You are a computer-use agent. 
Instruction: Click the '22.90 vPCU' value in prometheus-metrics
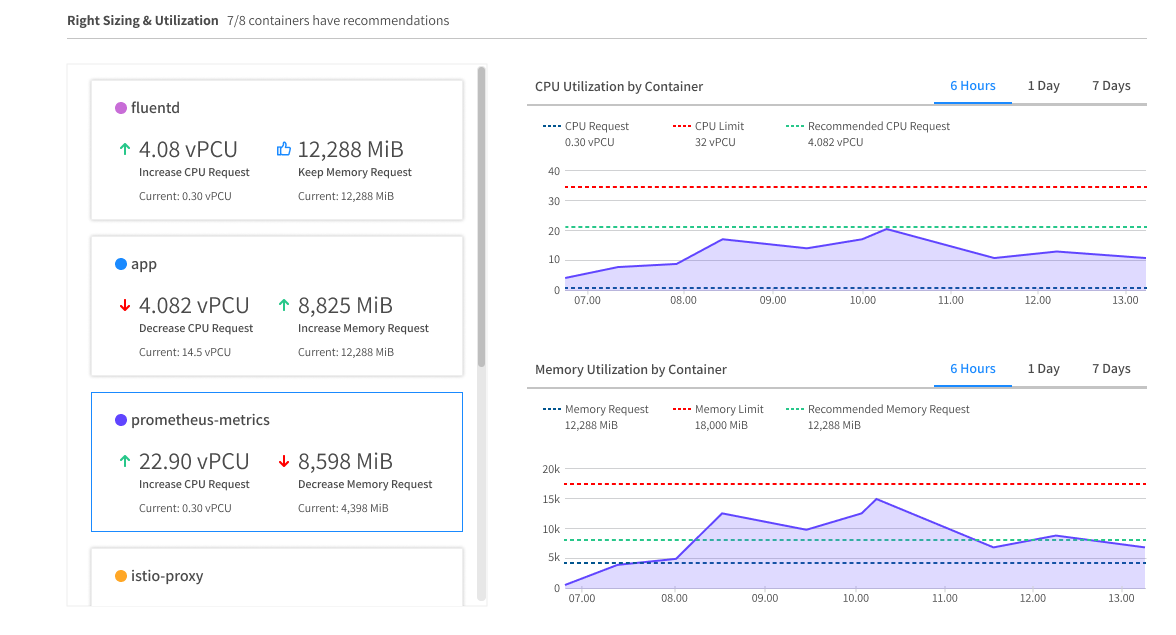[194, 461]
